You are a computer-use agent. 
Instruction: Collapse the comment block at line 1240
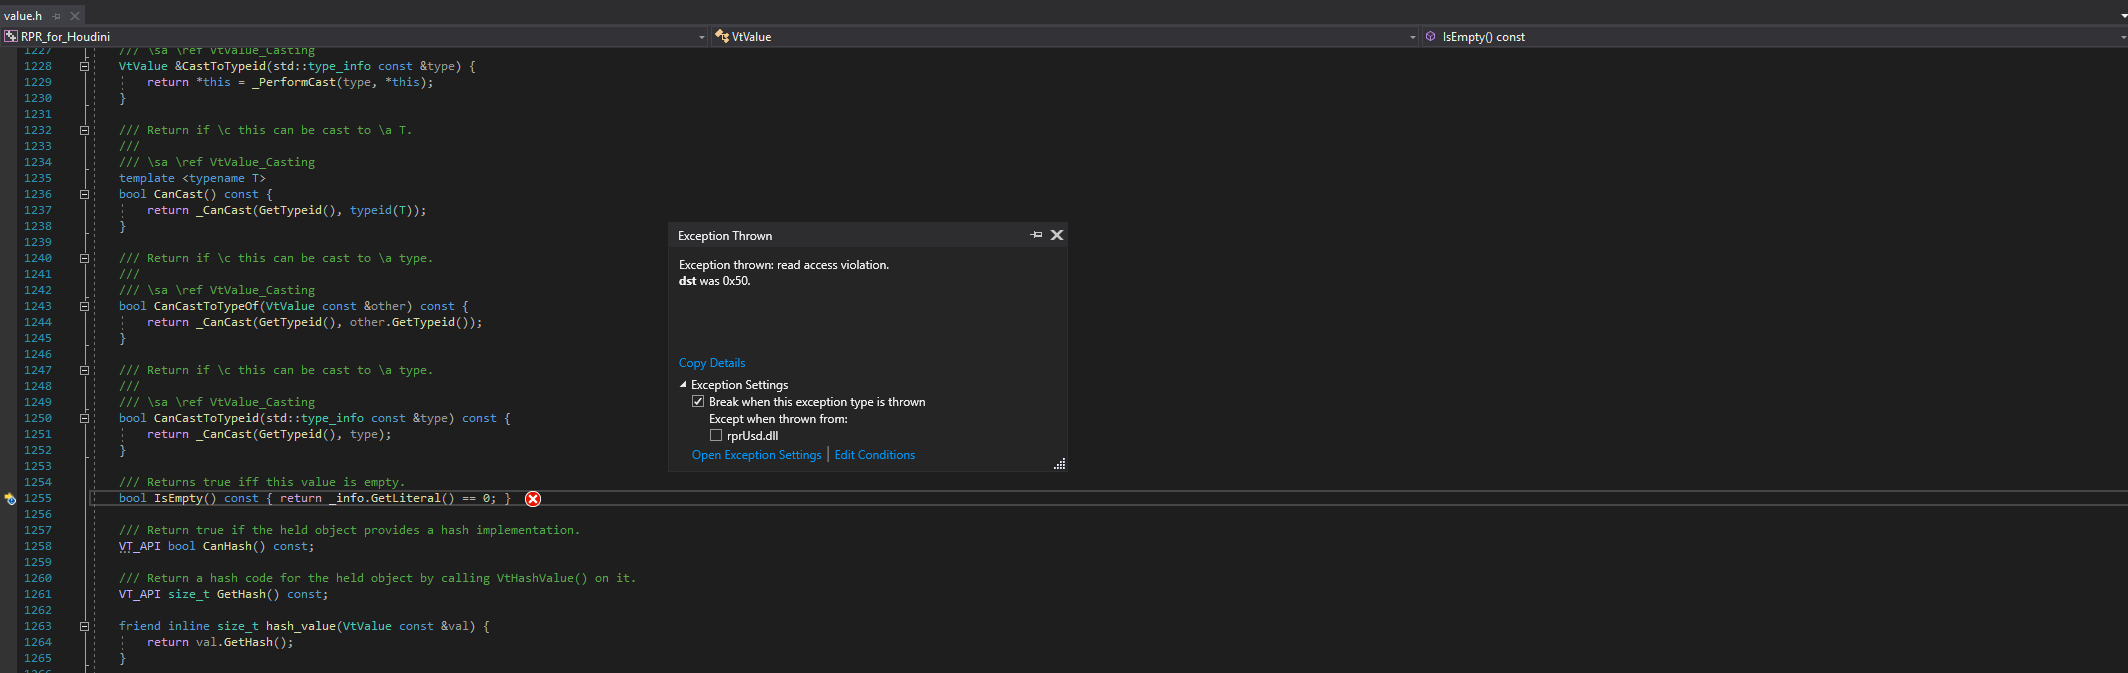pos(84,258)
